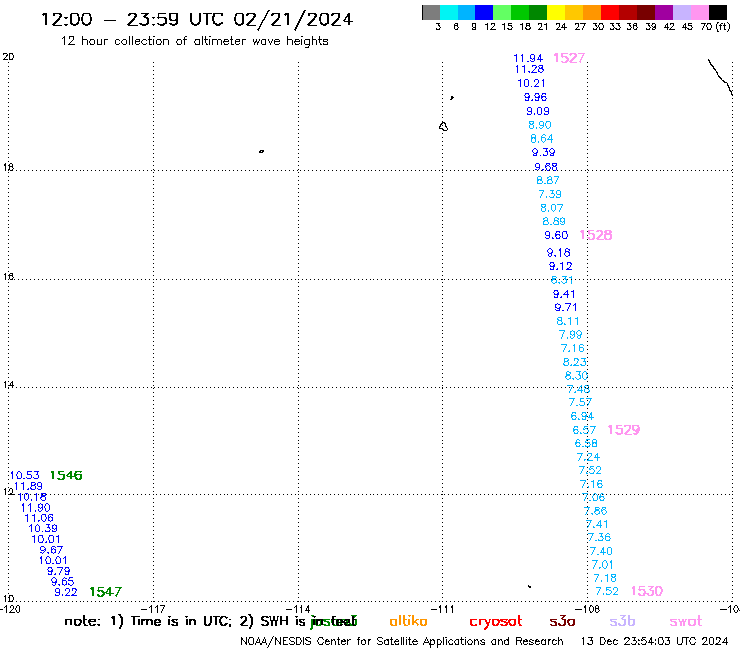Click the wave height value 9.96
This screenshot has height=650, width=740.
click(536, 97)
